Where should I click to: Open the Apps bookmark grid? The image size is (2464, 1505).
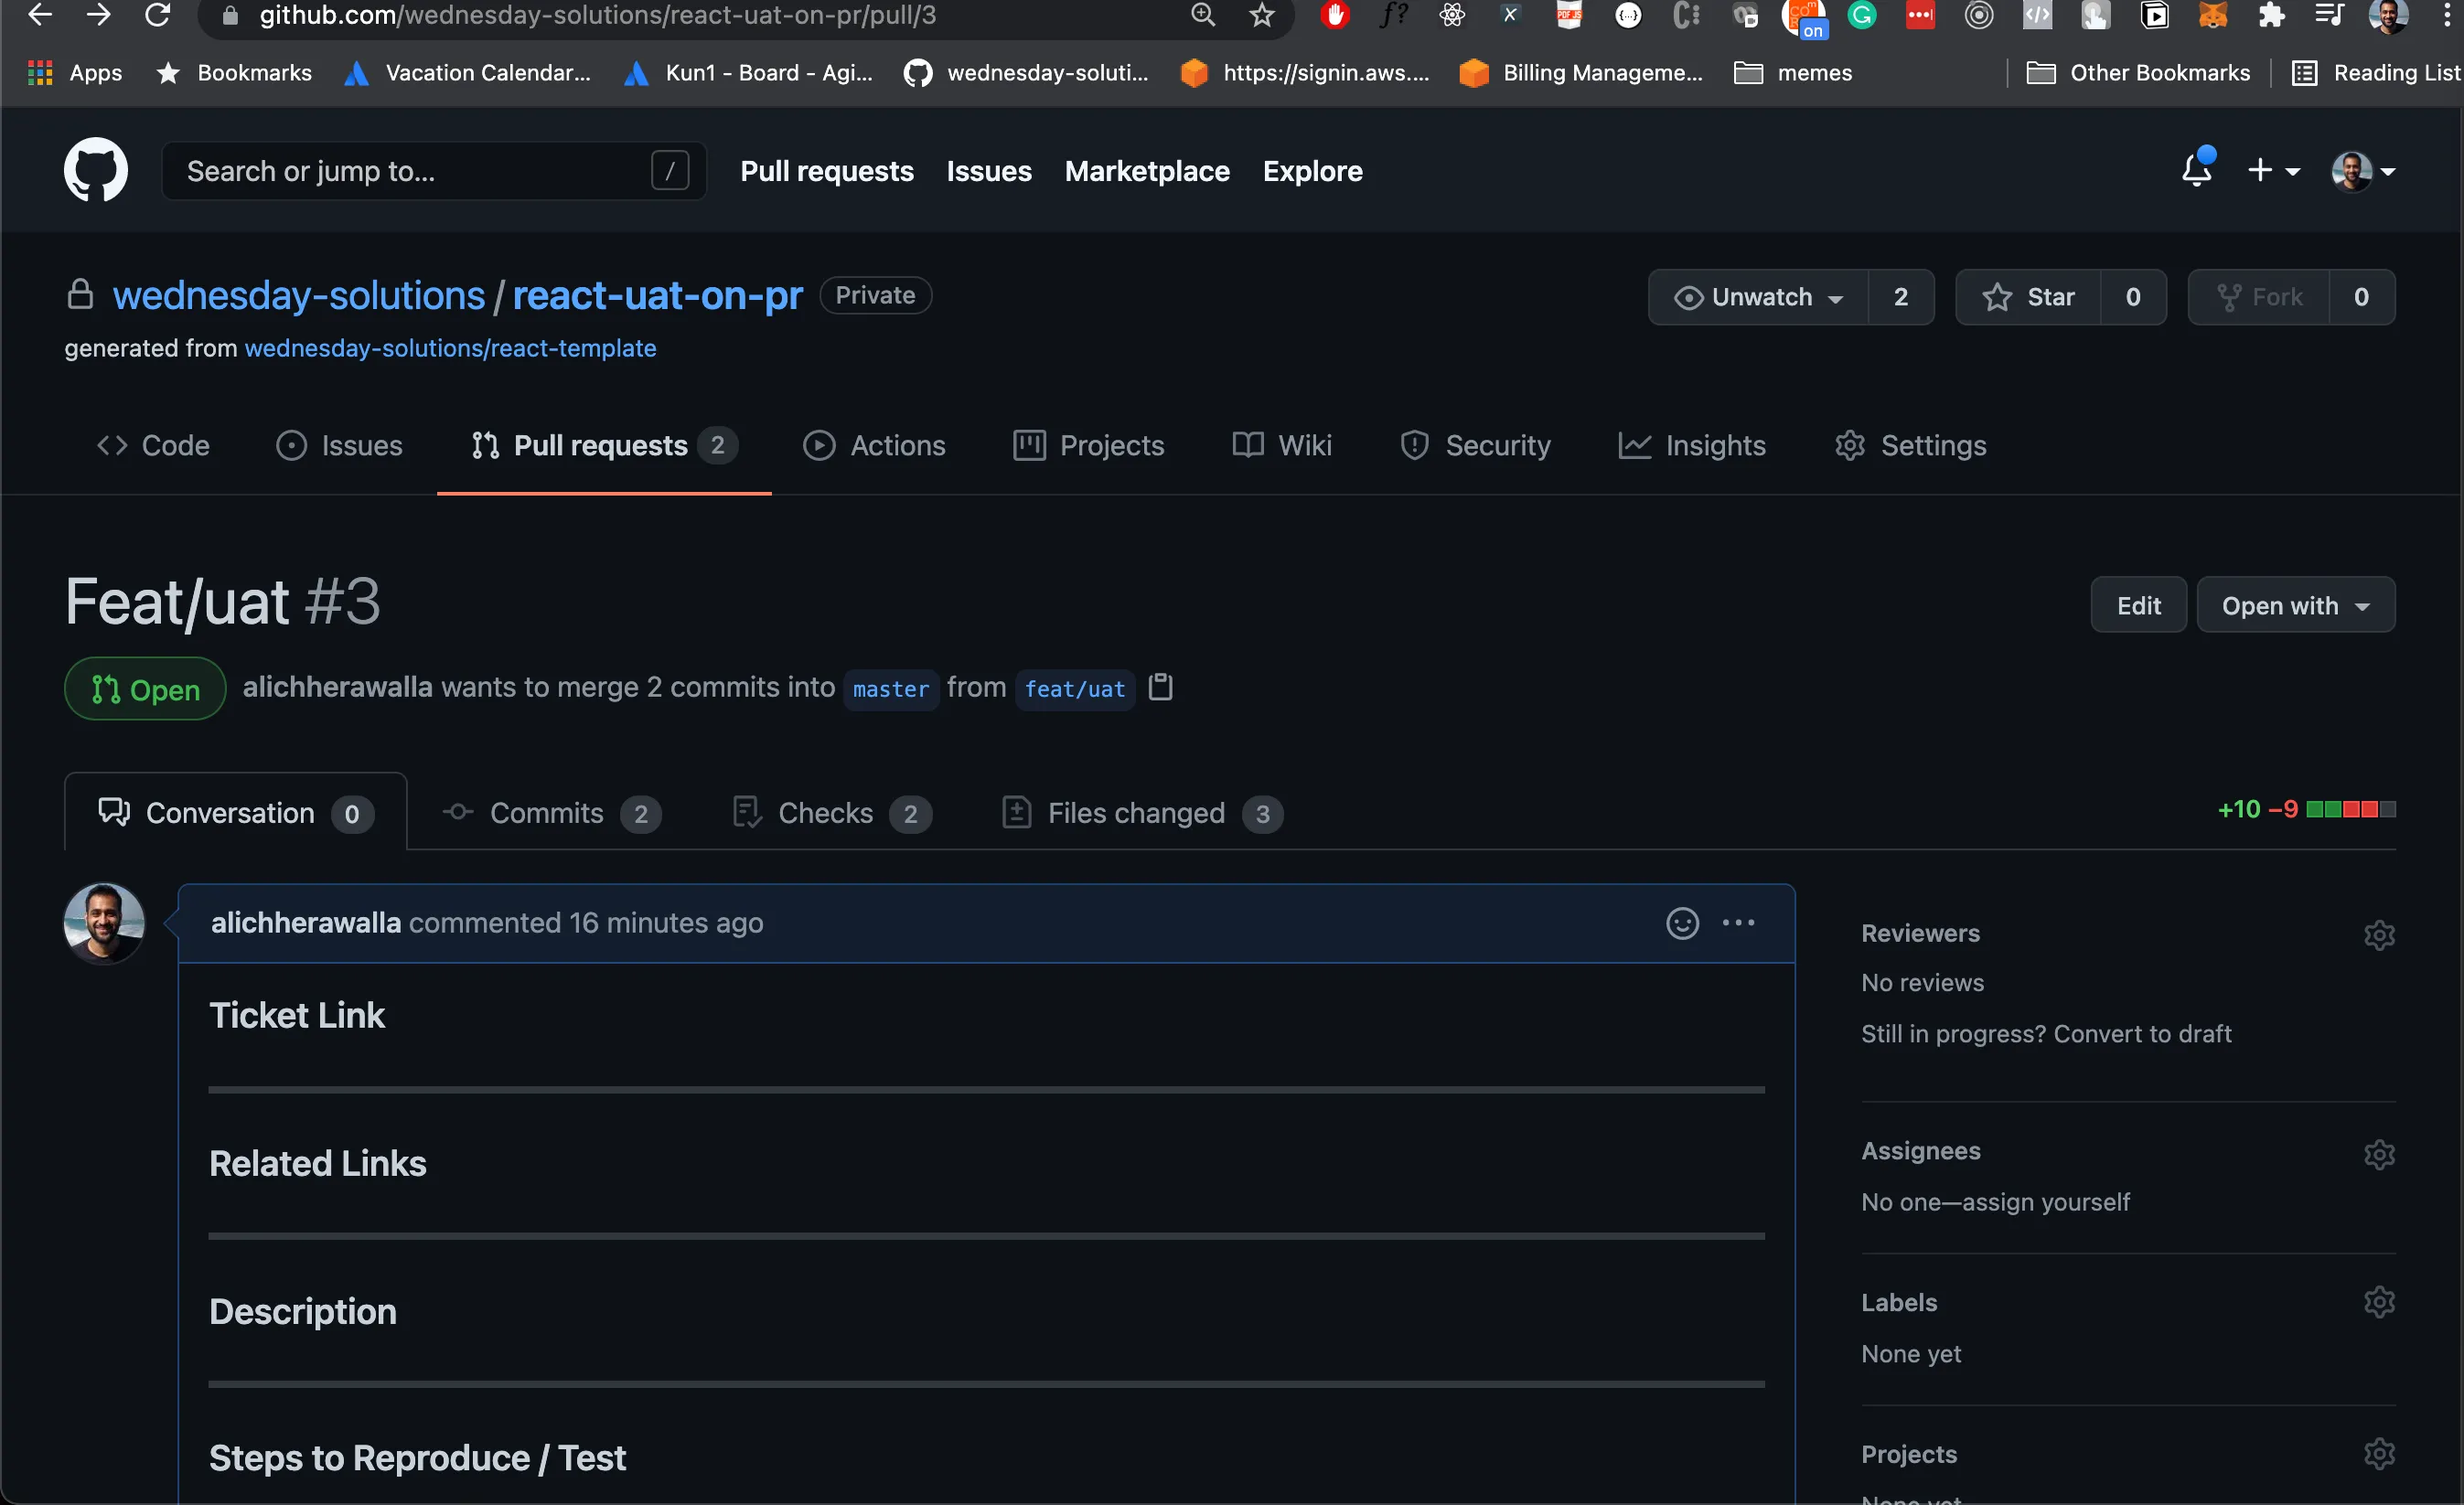click(75, 72)
